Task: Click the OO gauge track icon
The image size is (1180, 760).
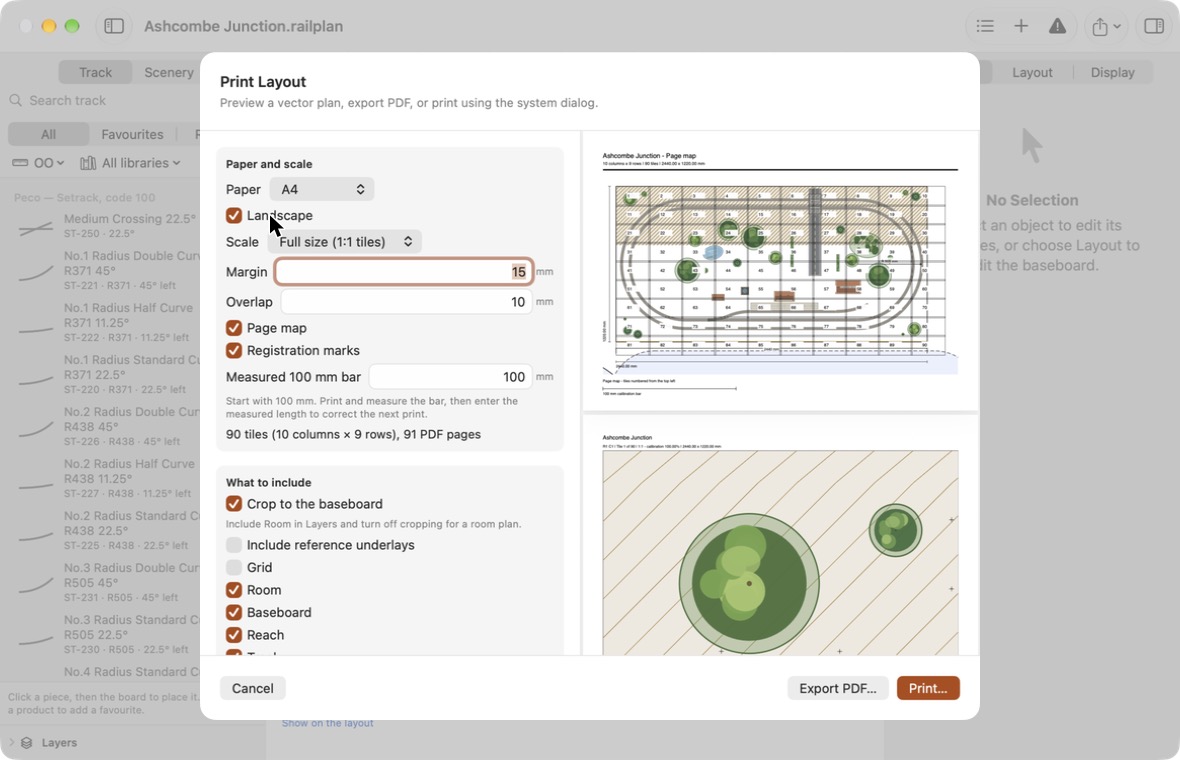Action: click(x=20, y=163)
